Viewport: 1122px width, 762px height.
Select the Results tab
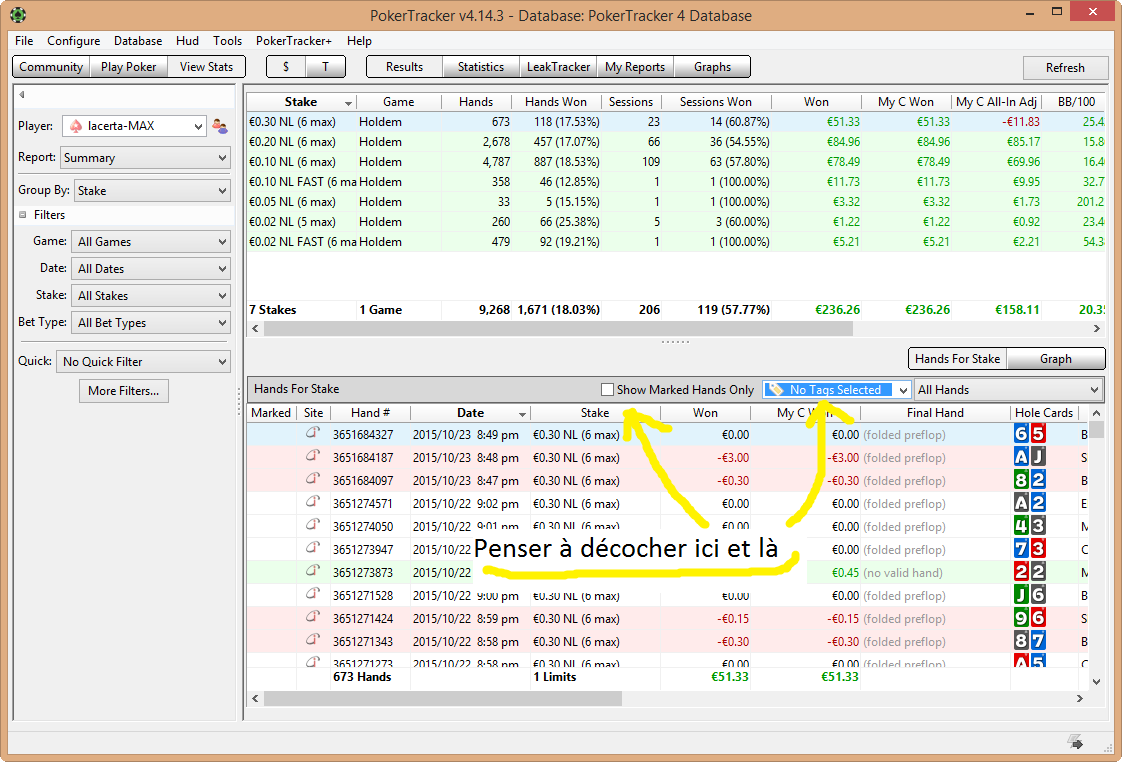click(x=404, y=67)
